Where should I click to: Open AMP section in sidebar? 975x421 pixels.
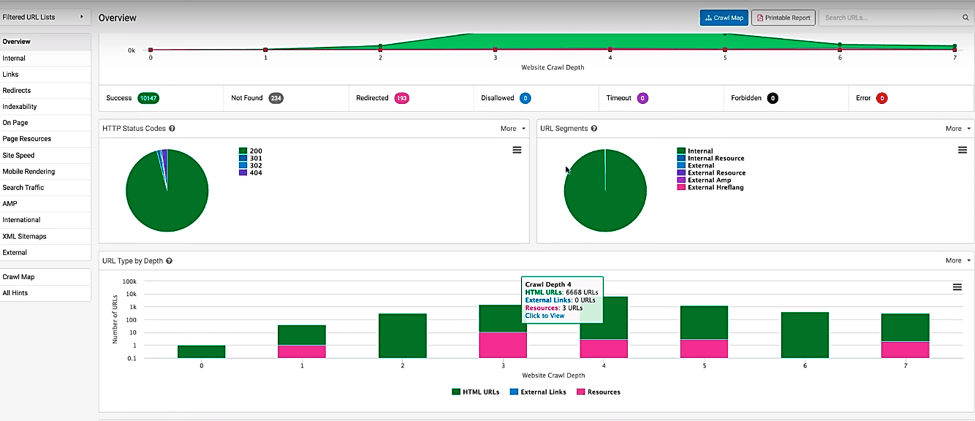[x=46, y=204]
